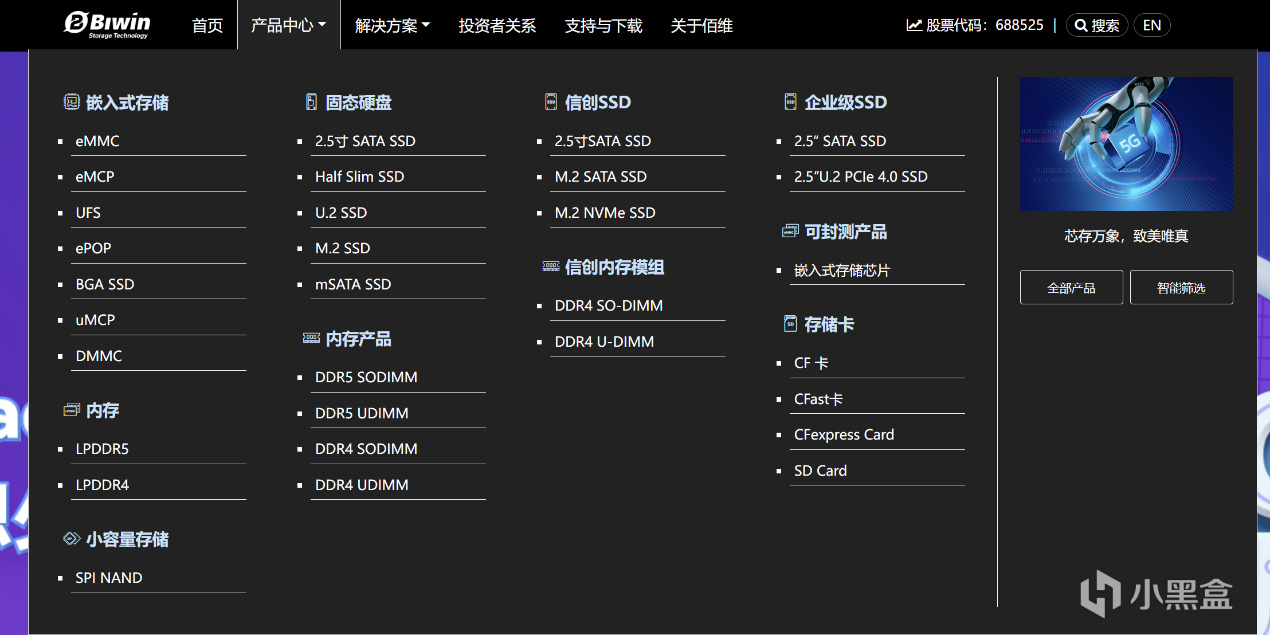Click the 存储卡 heading text
This screenshot has height=635, width=1270.
(830, 324)
